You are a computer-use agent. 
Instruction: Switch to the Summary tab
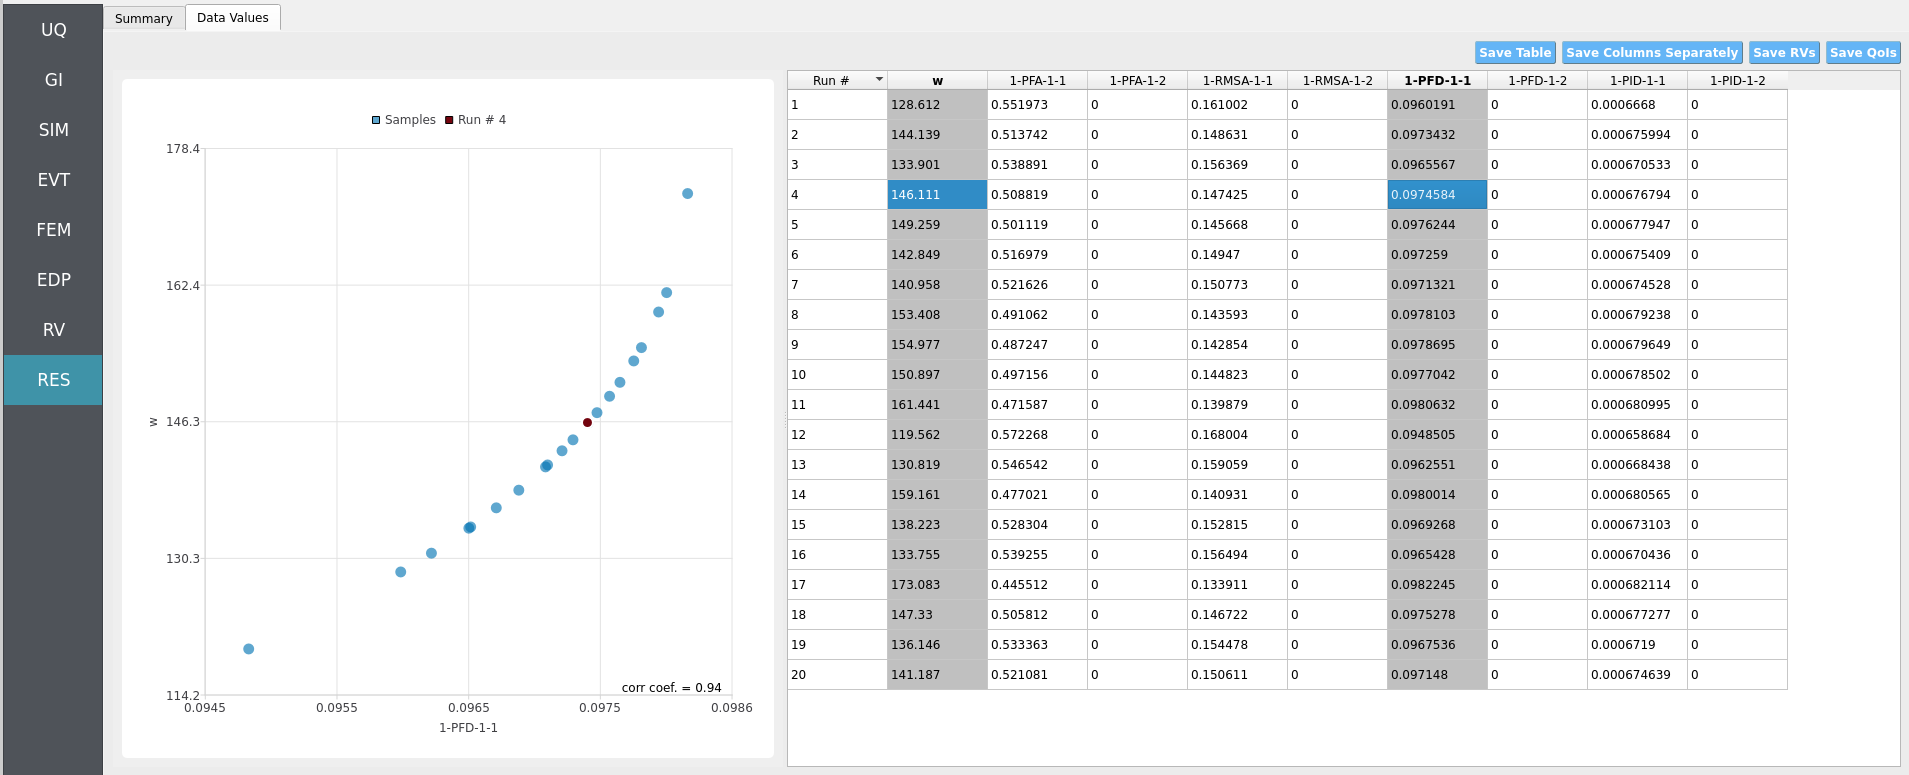(x=144, y=18)
